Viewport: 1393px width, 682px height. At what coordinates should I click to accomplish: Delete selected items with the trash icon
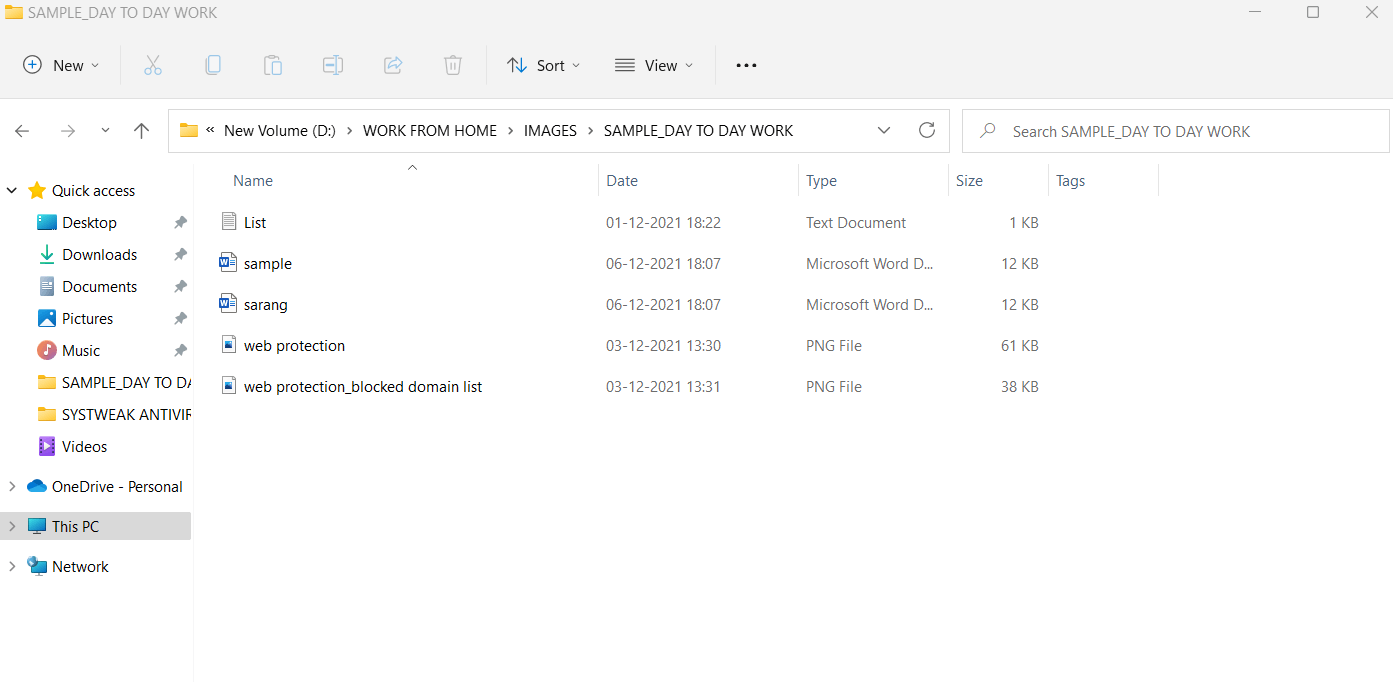click(x=452, y=65)
